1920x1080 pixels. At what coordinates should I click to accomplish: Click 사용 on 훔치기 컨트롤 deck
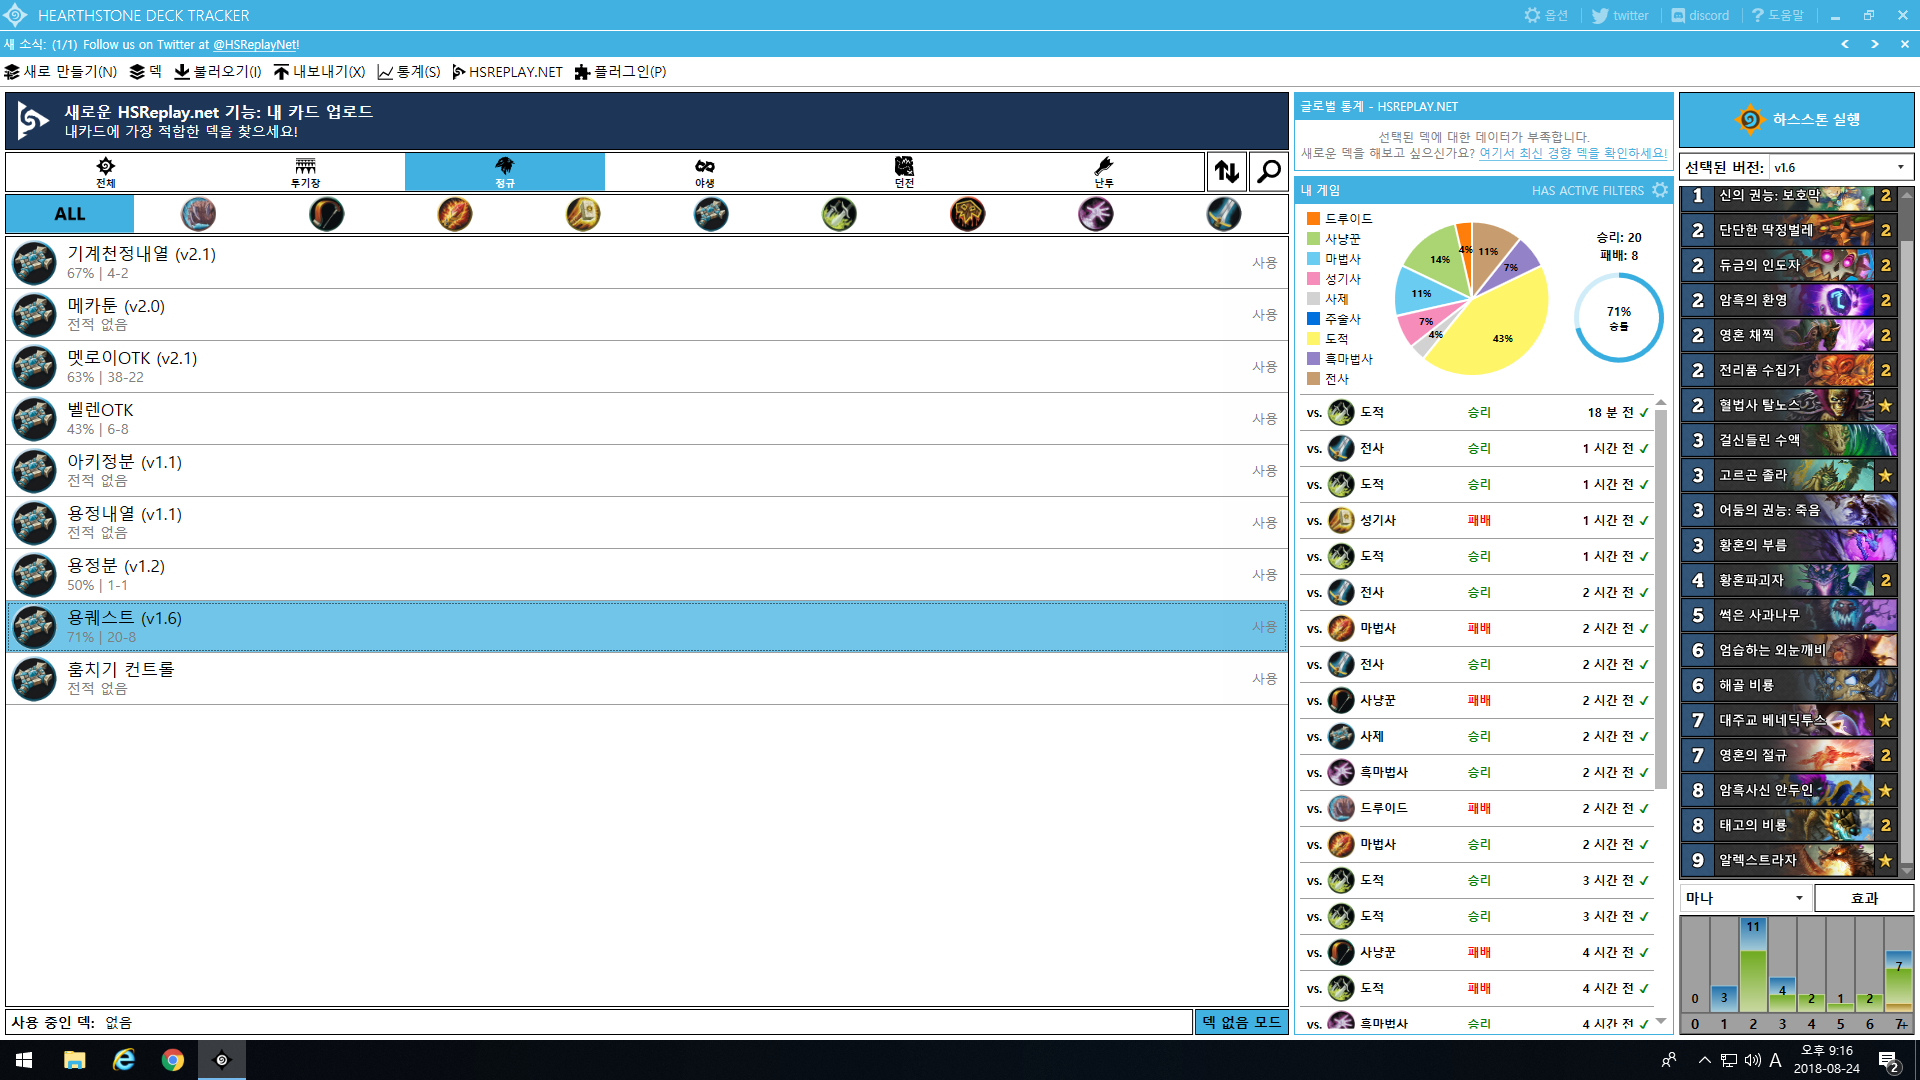pyautogui.click(x=1264, y=679)
